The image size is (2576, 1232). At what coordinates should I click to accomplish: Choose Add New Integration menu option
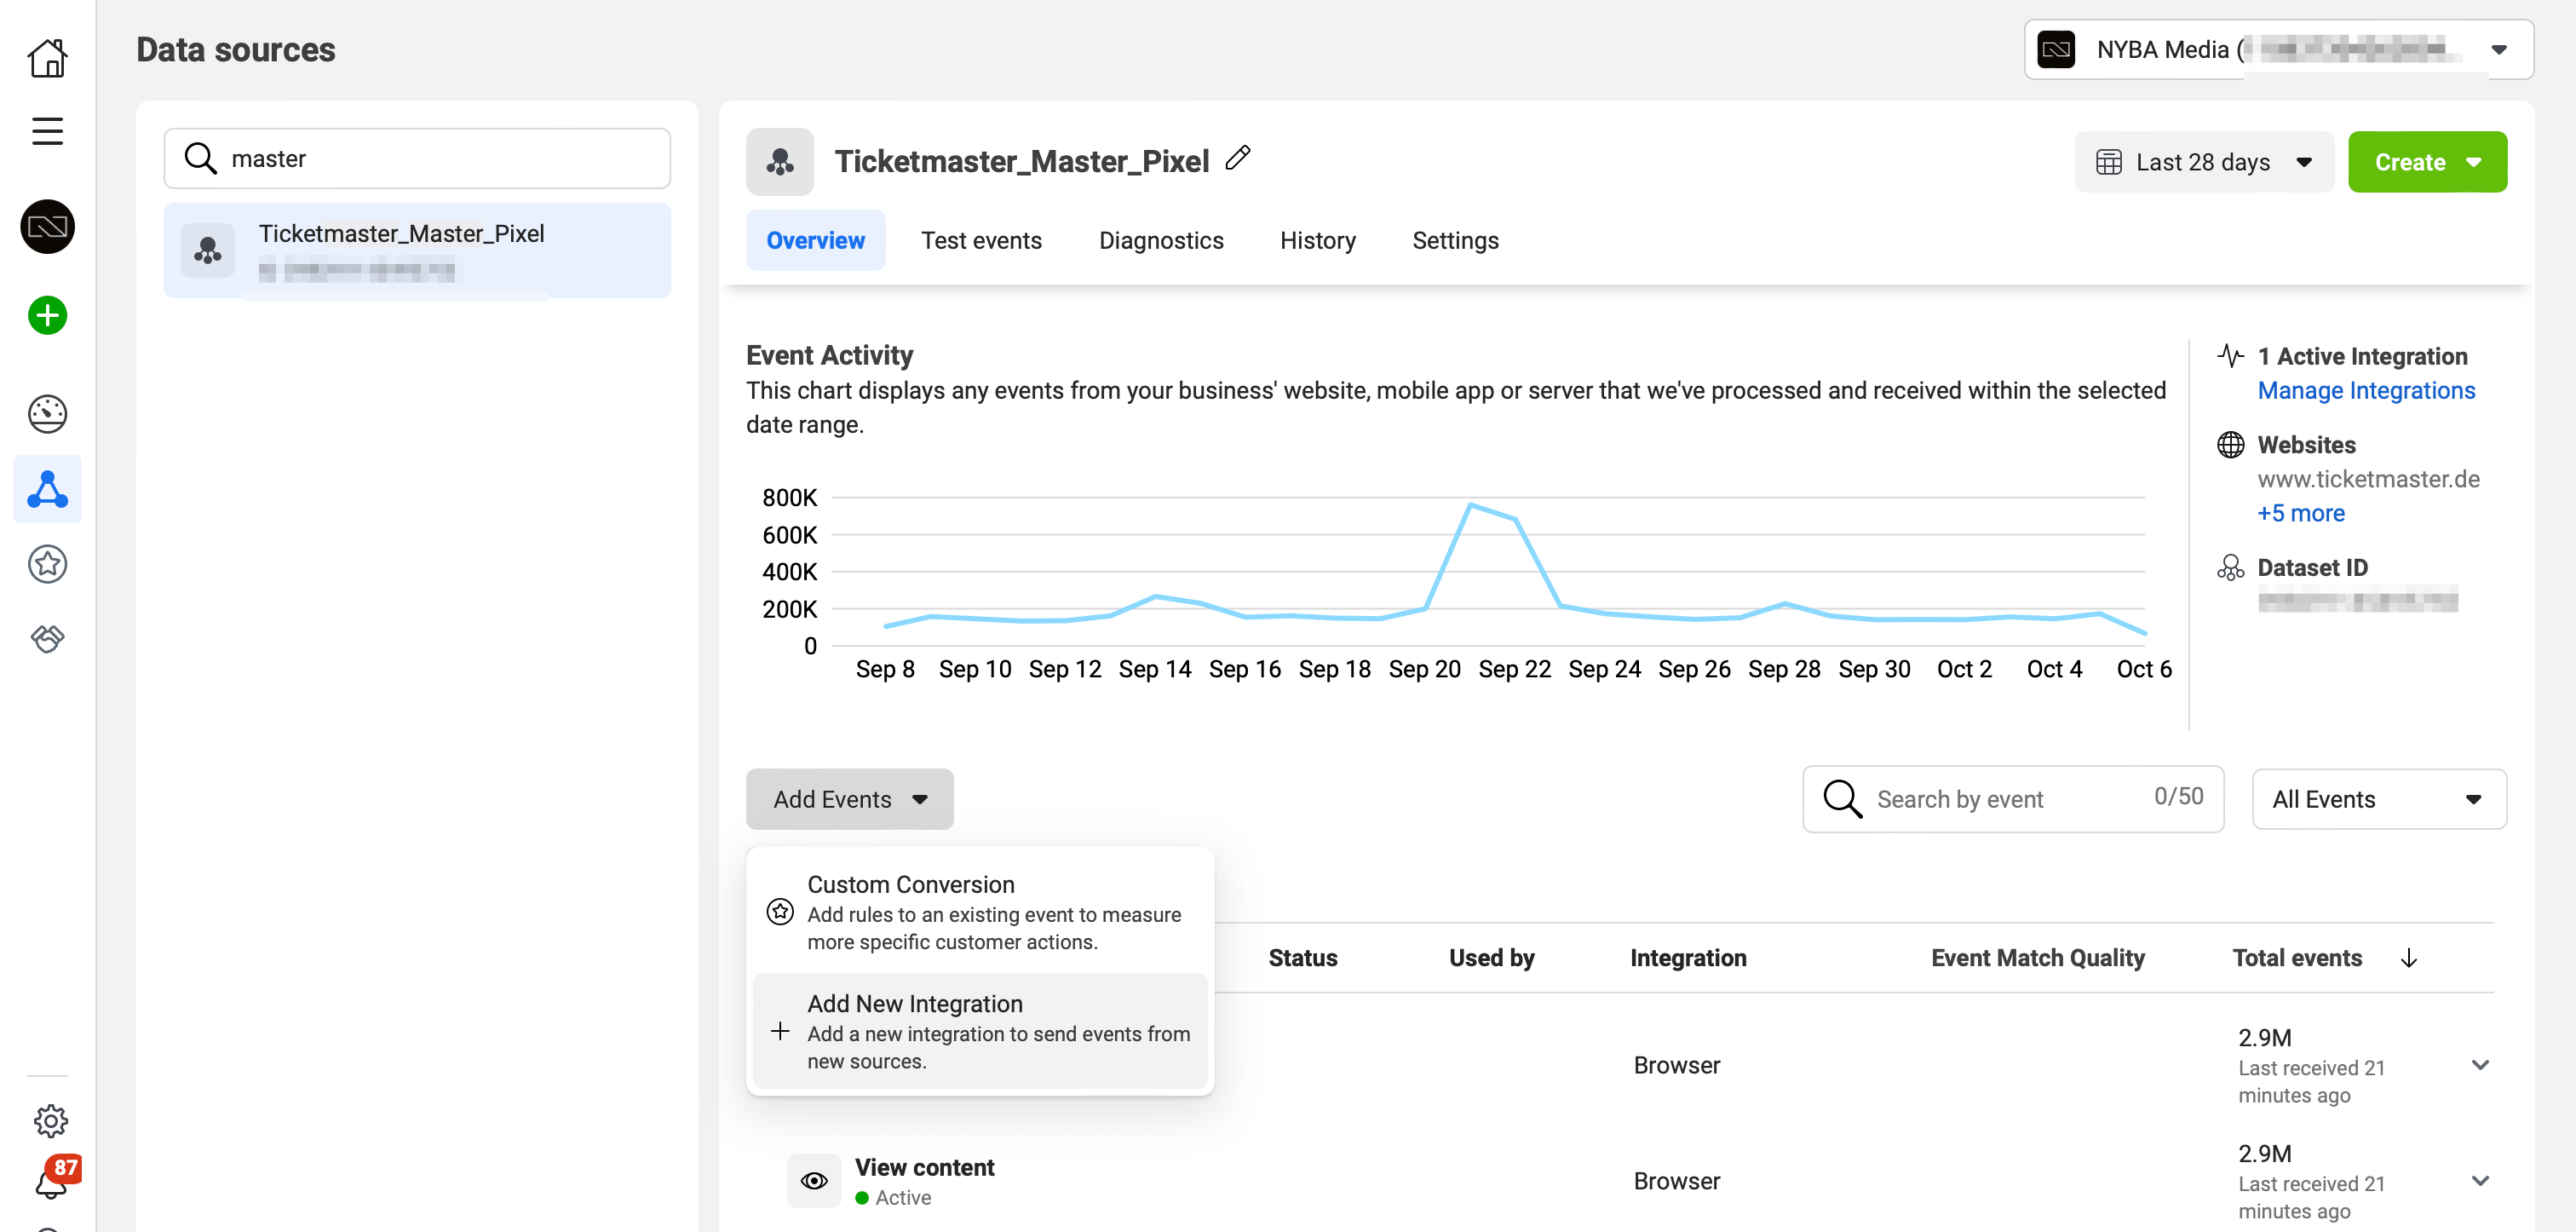pos(979,1031)
